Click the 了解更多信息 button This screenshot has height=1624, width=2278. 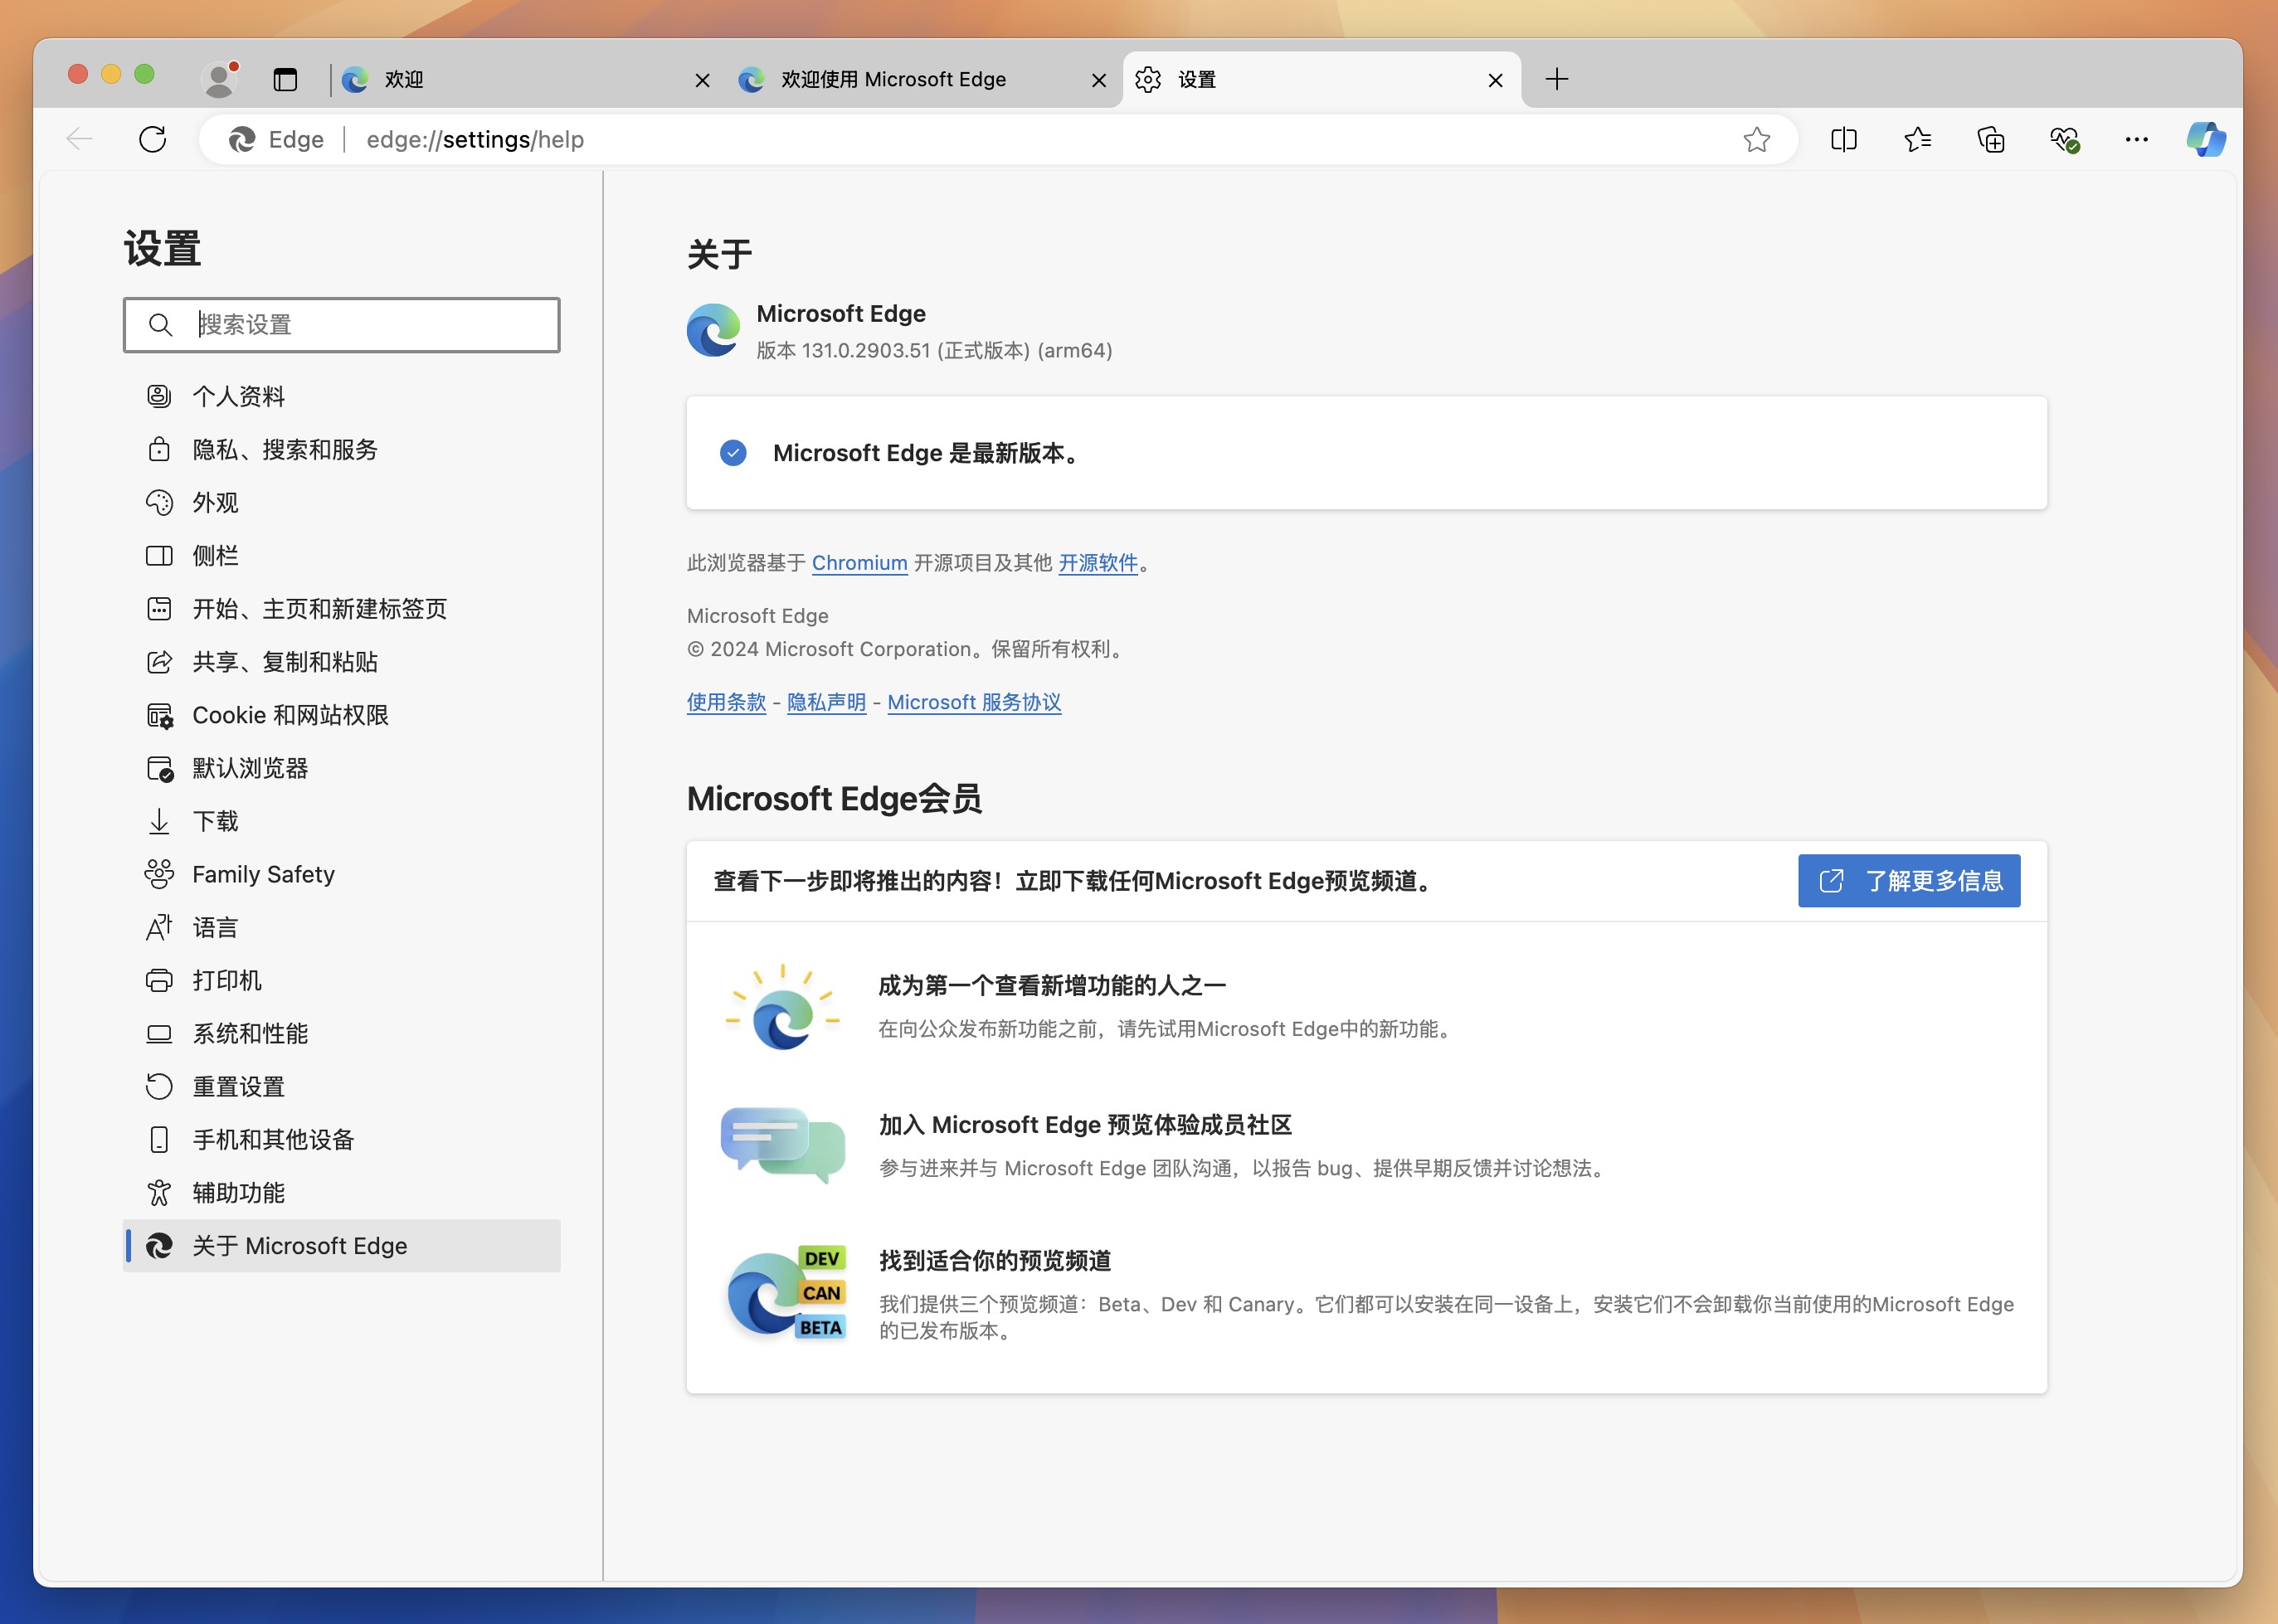pos(1908,880)
